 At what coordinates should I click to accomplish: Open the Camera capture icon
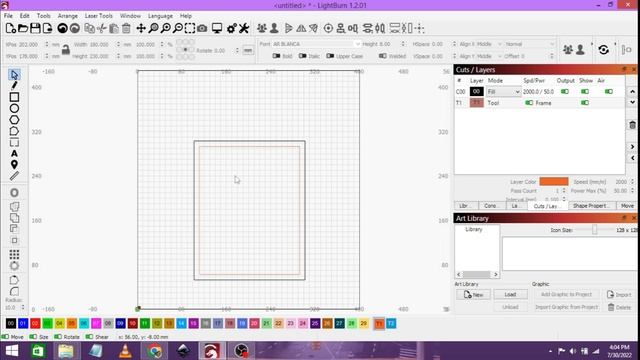tap(202, 28)
